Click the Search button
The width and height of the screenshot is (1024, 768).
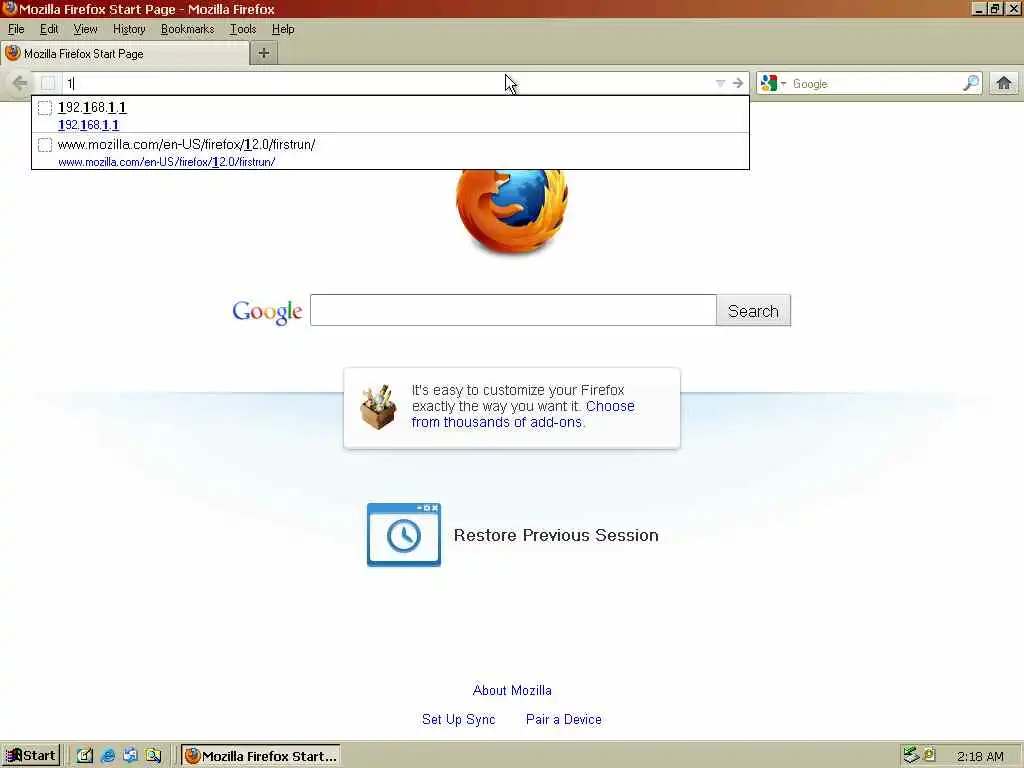pos(754,311)
